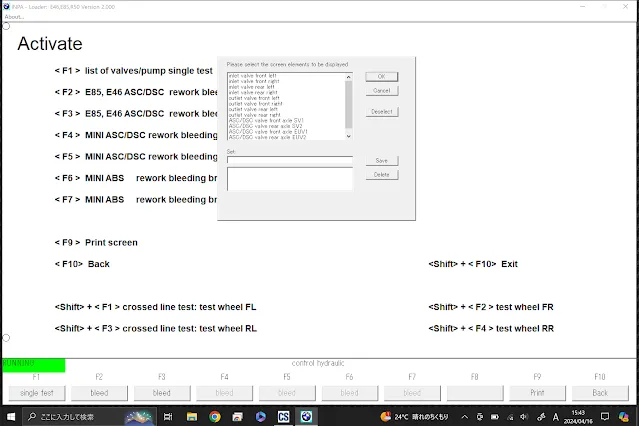Select 'ASC/DSC valve rear axle EUV2'
Screen dimensions: 639x426
click(x=267, y=137)
